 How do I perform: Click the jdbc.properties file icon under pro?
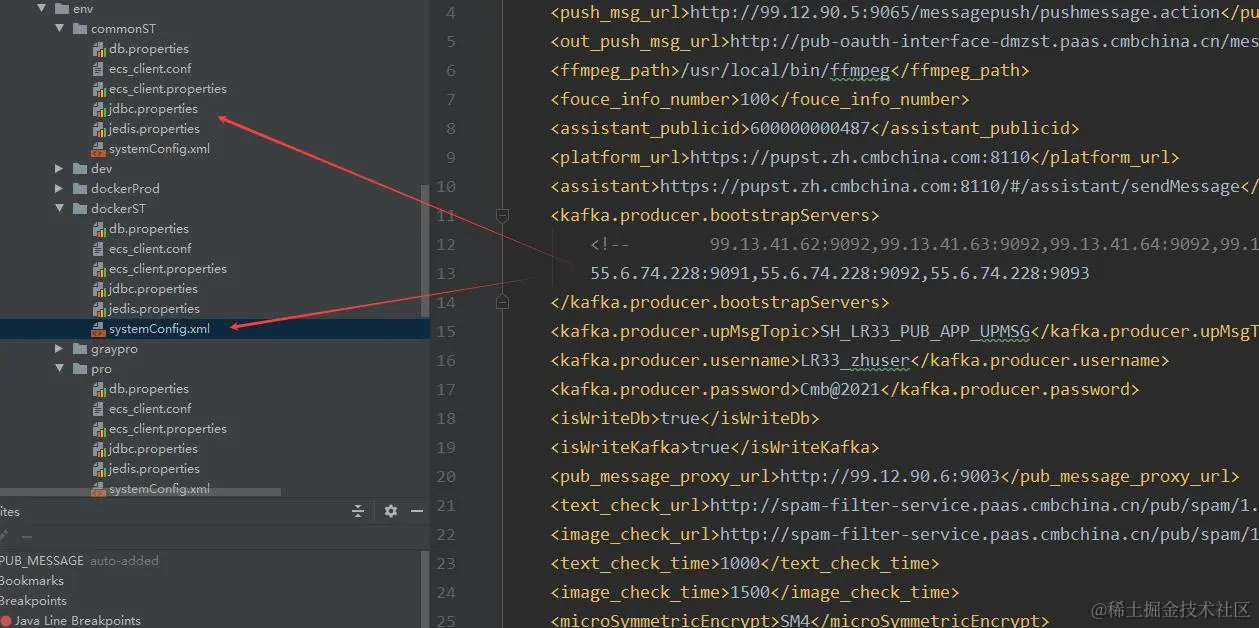98,449
